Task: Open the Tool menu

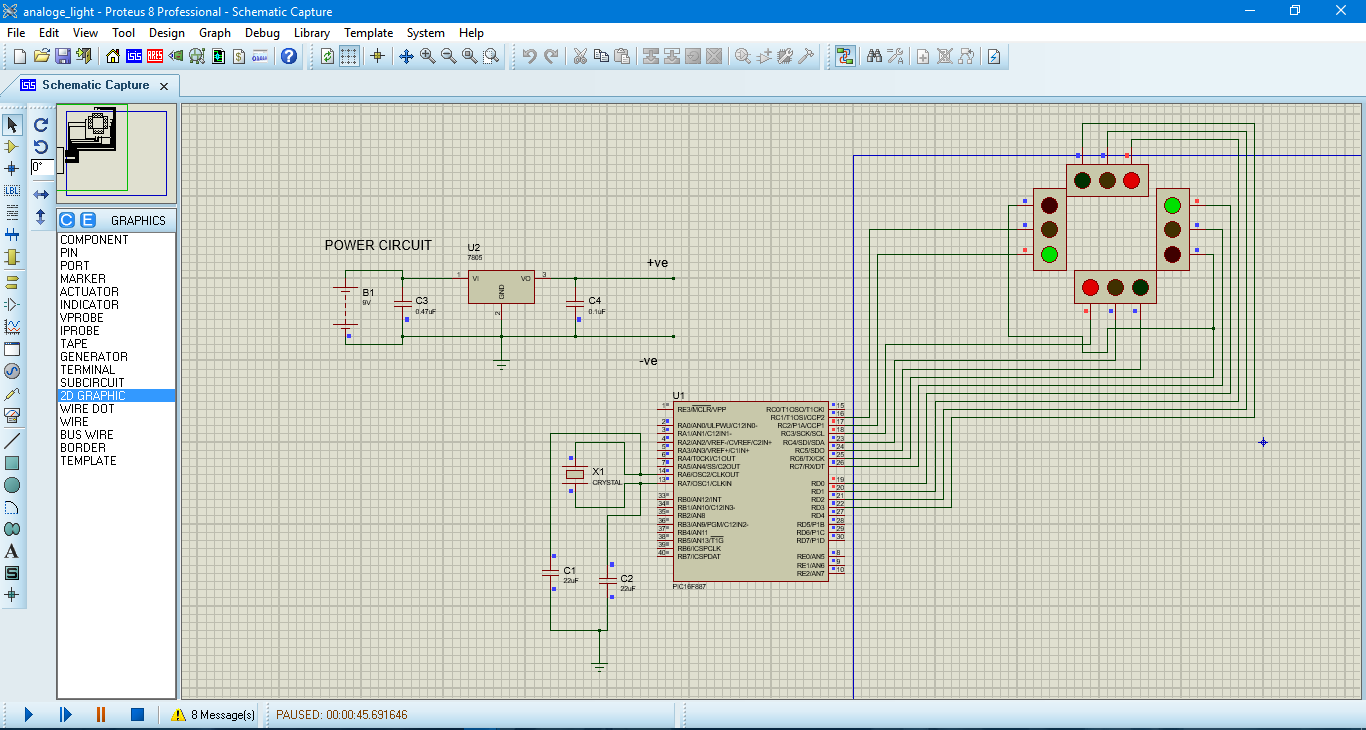Action: click(123, 33)
